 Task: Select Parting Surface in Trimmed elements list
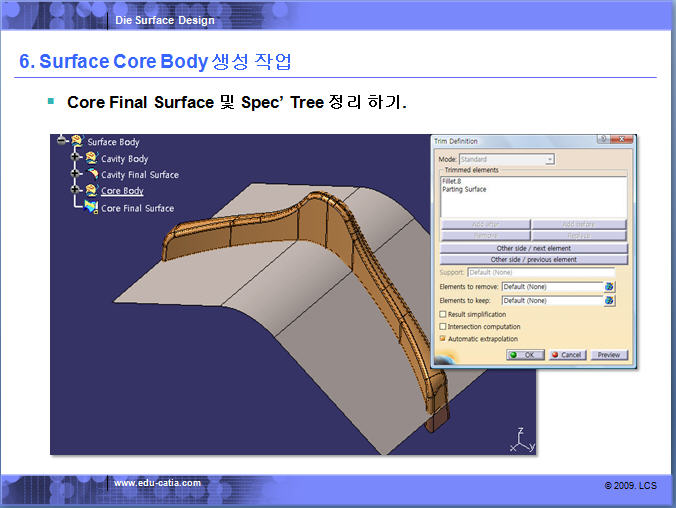tap(464, 189)
